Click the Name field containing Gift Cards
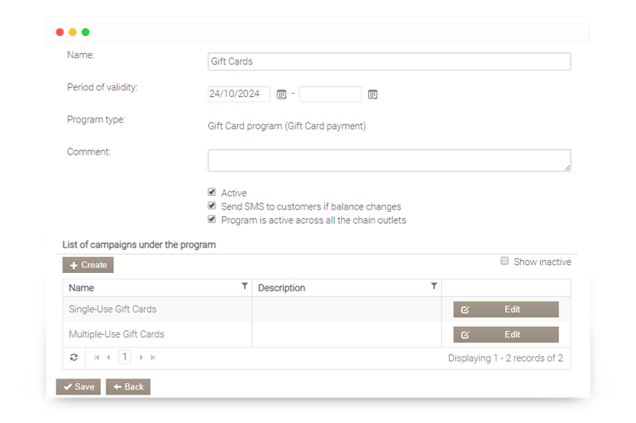This screenshot has height=423, width=636. [389, 62]
